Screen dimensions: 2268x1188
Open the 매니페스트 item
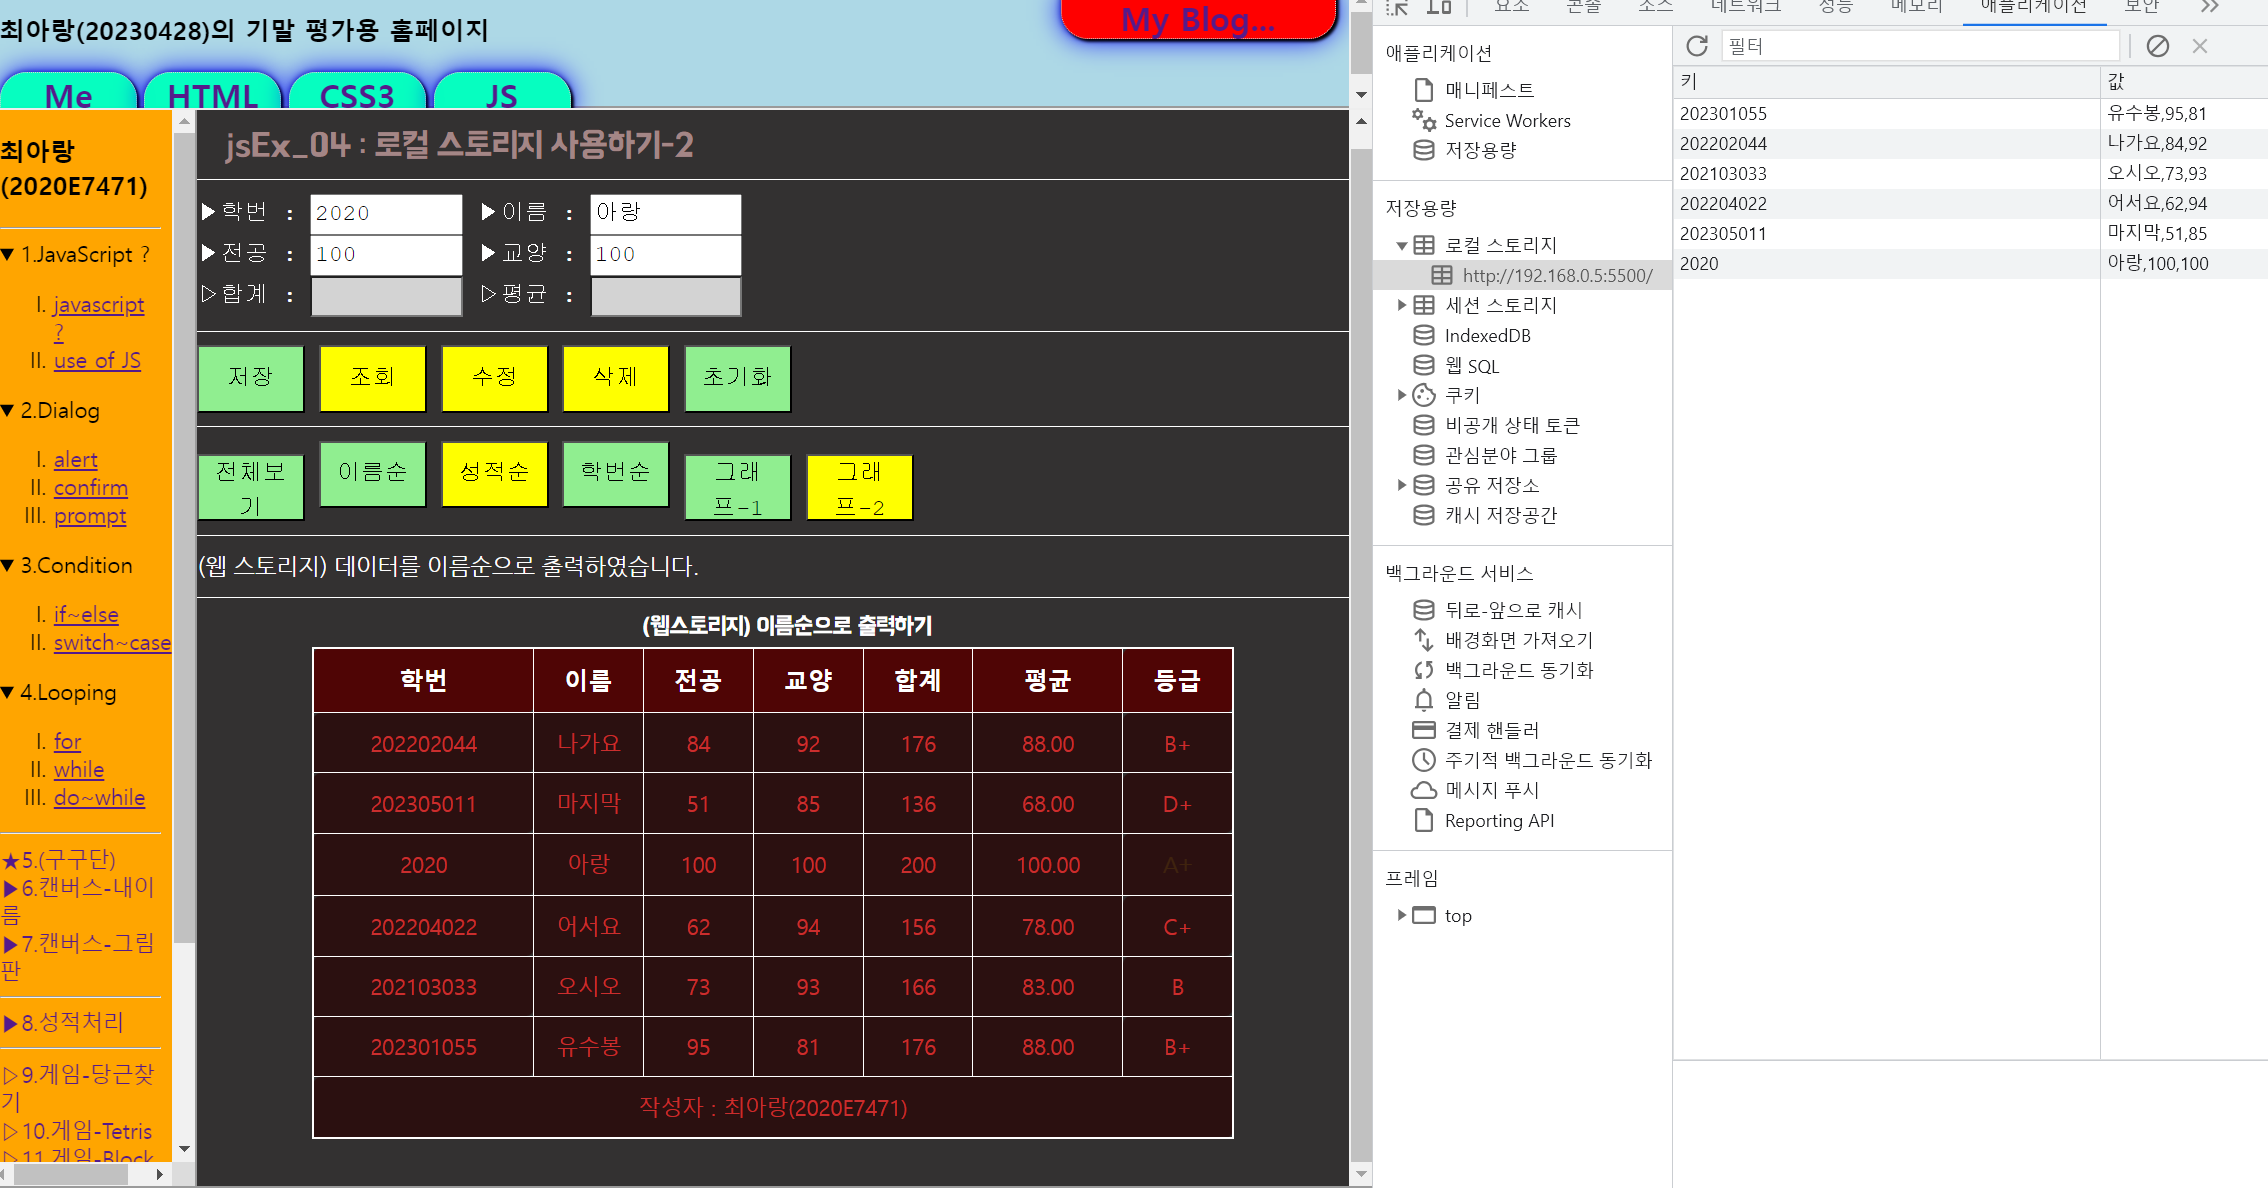[1488, 90]
